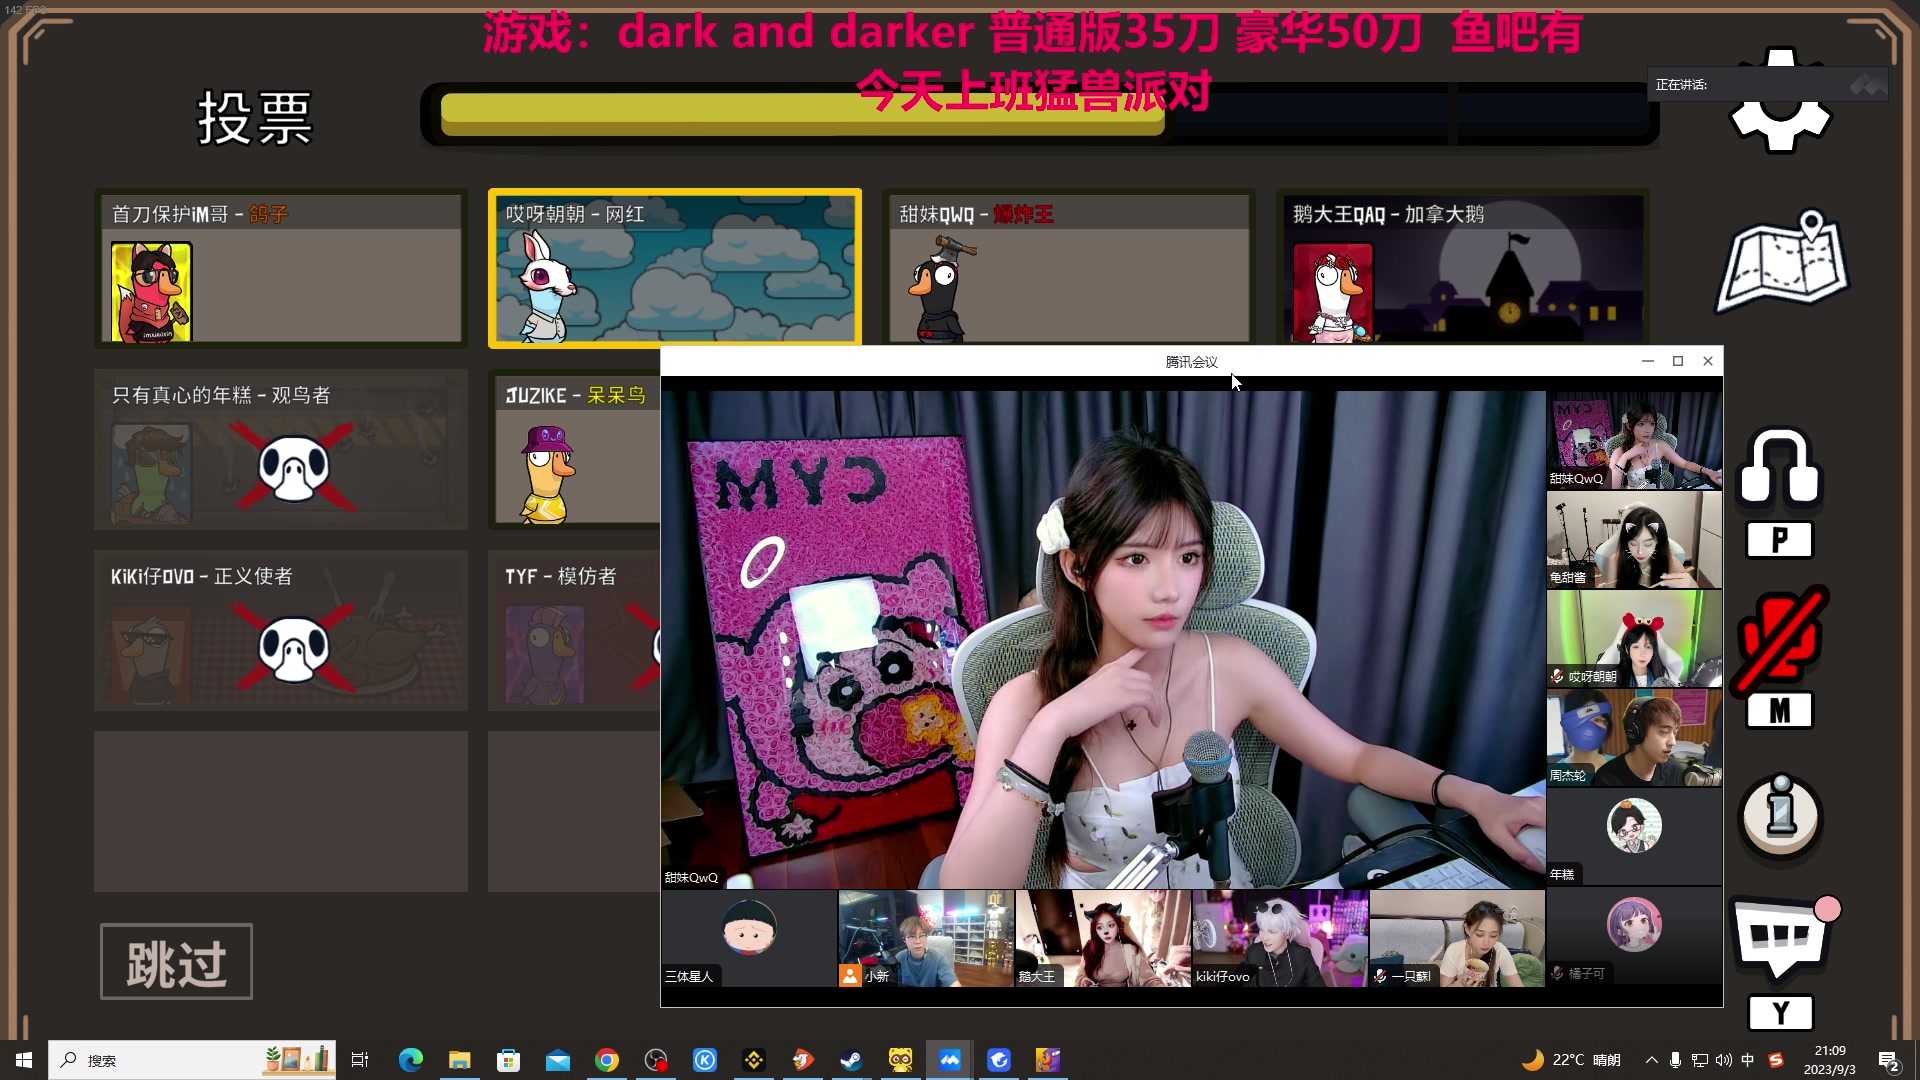This screenshot has width=1920, height=1080.
Task: Select 哎呀朝朝 video thumbnail in meeting
Action: (x=1634, y=637)
